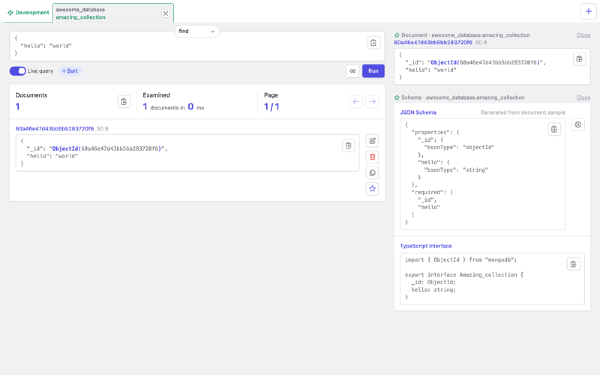Open a new tab with plus button
The height and width of the screenshot is (375, 600).
tap(588, 11)
